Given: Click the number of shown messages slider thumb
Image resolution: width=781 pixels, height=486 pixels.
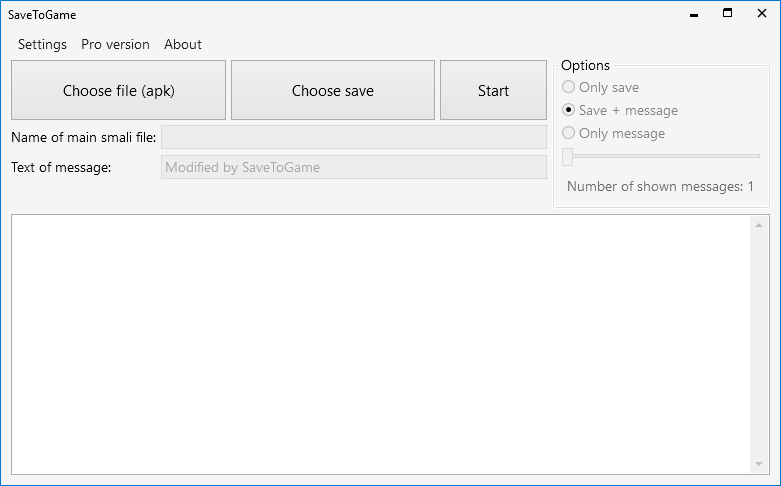Looking at the screenshot, I should (x=567, y=156).
